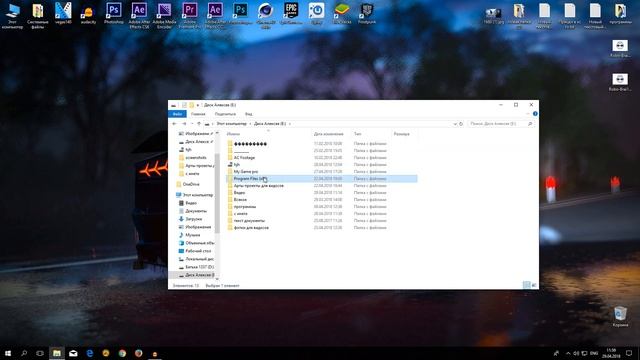Image resolution: width=640 pixels, height=360 pixels.
Task: Open the upper Robo-Brain desktop file
Action: 620,48
